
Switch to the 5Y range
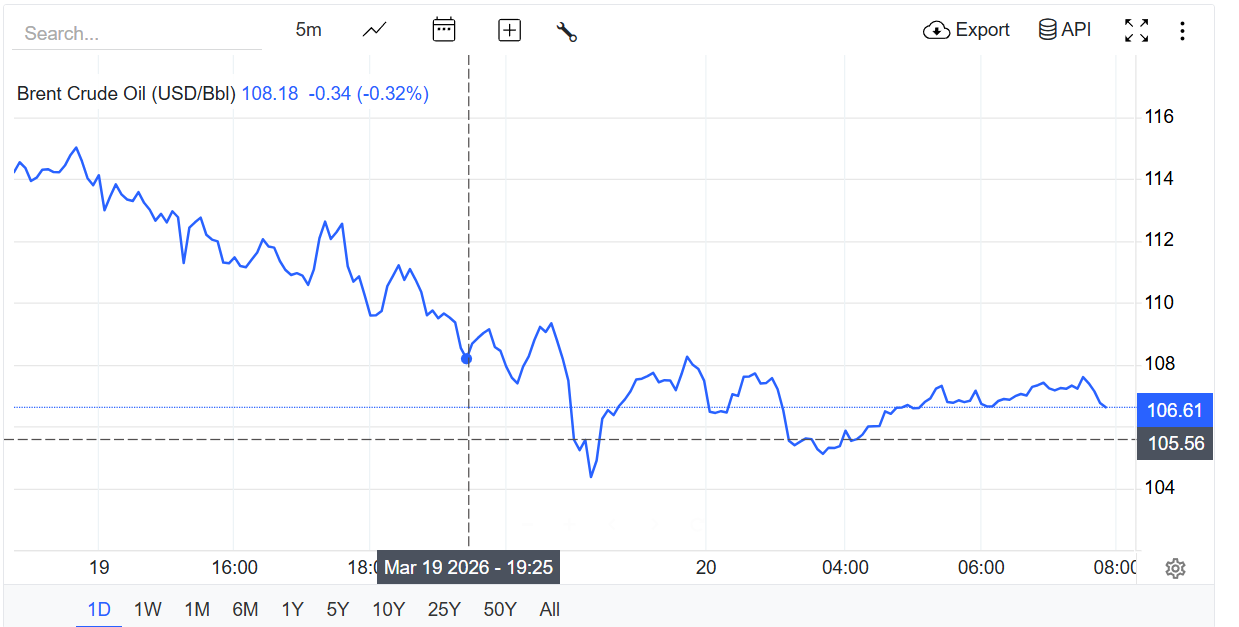click(x=338, y=609)
